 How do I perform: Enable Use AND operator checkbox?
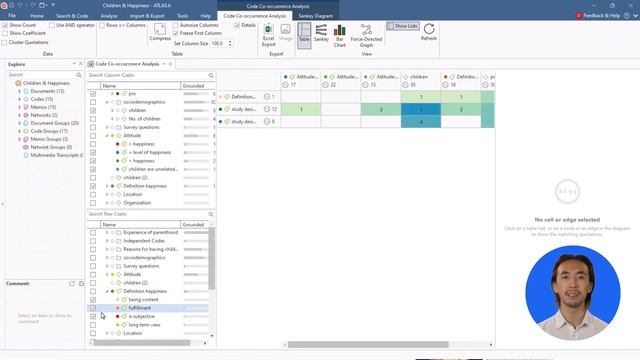click(x=52, y=25)
